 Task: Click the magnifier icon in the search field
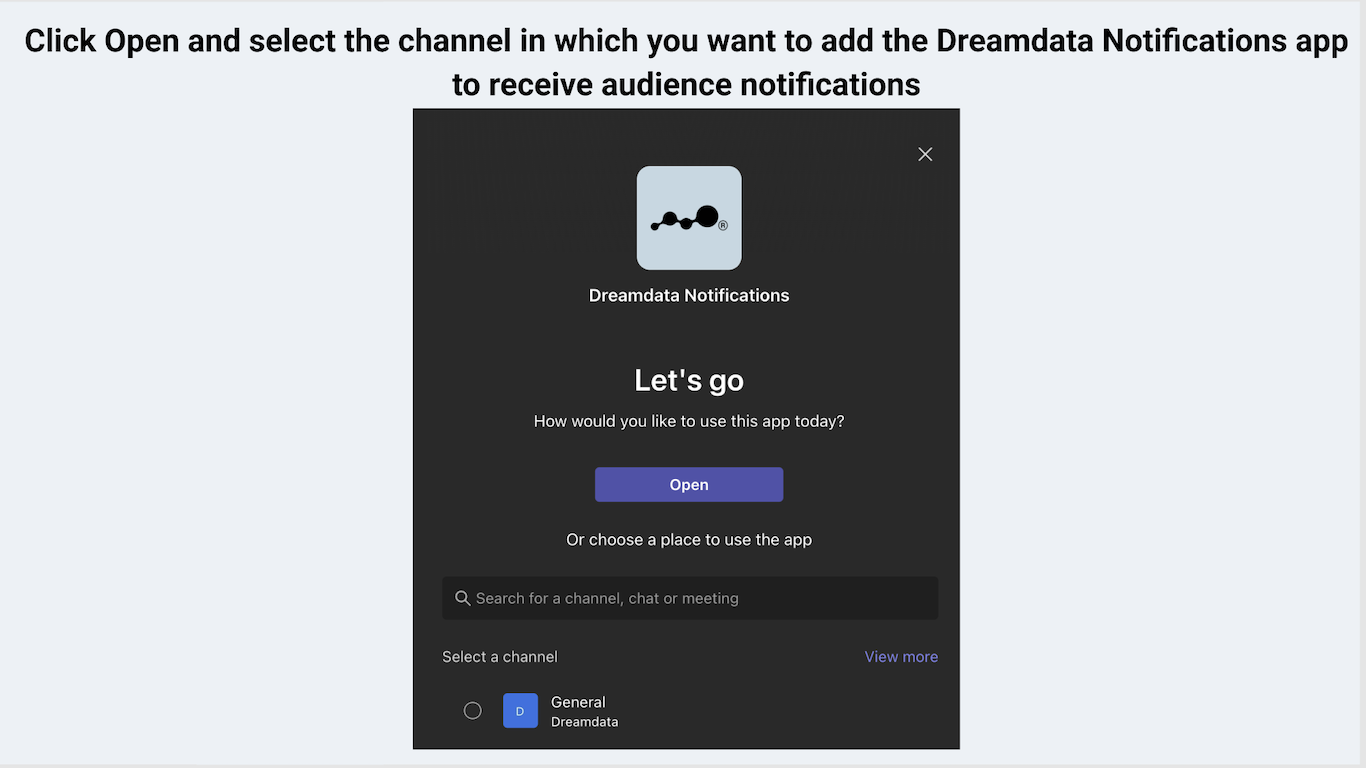tap(463, 598)
